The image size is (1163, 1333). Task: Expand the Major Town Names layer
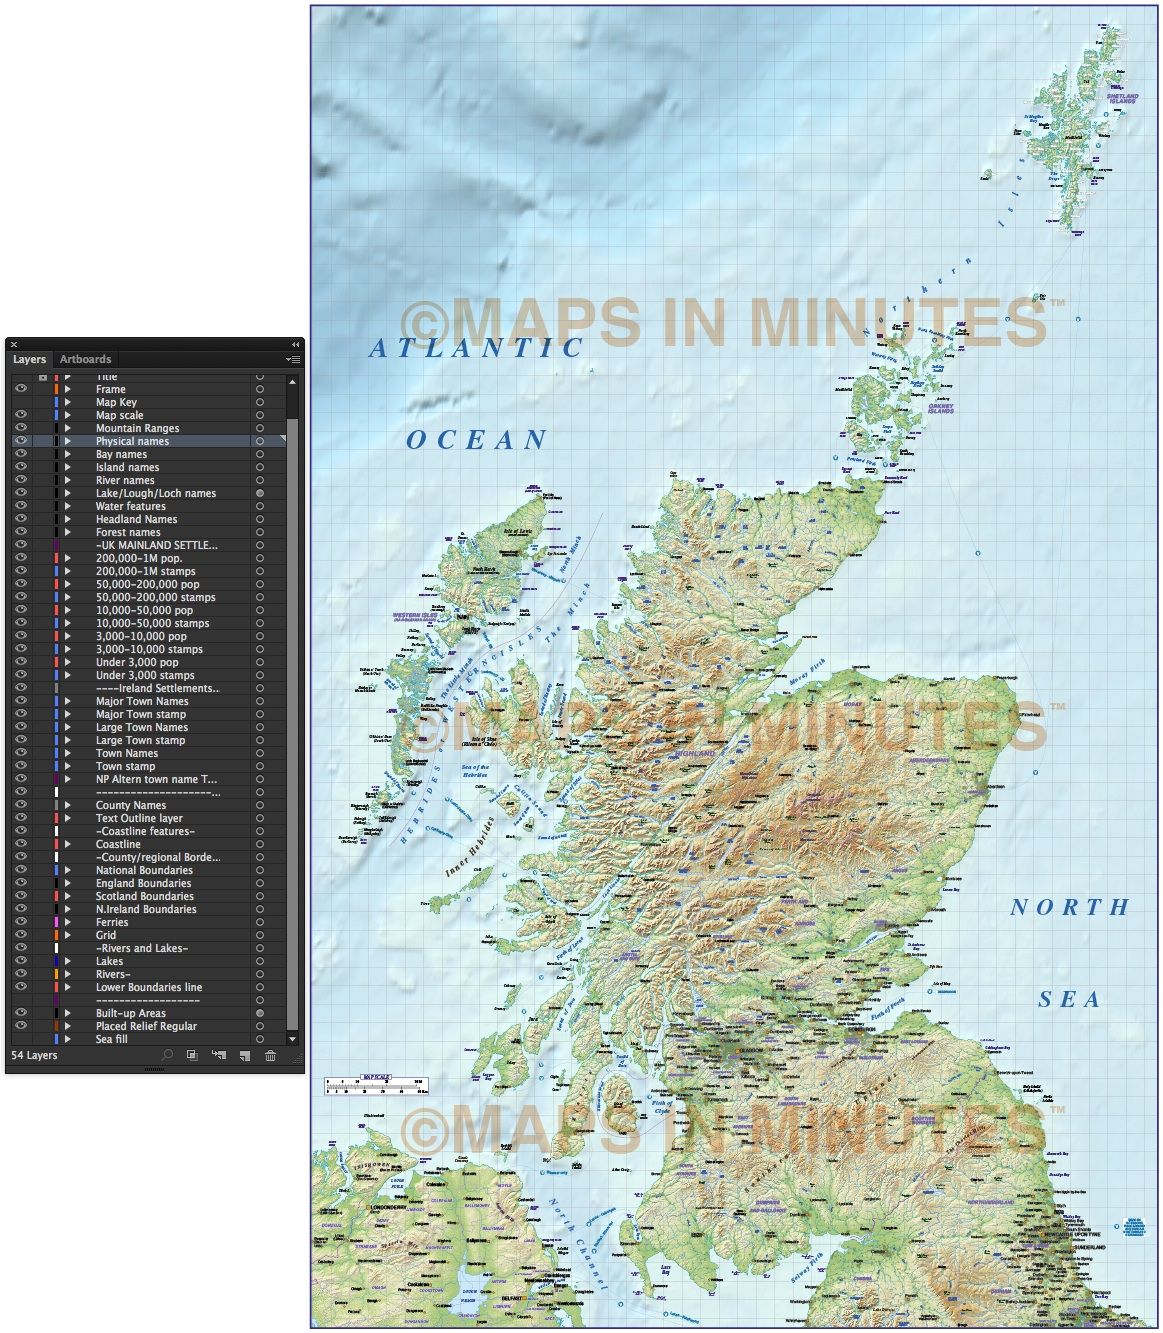pyautogui.click(x=68, y=701)
